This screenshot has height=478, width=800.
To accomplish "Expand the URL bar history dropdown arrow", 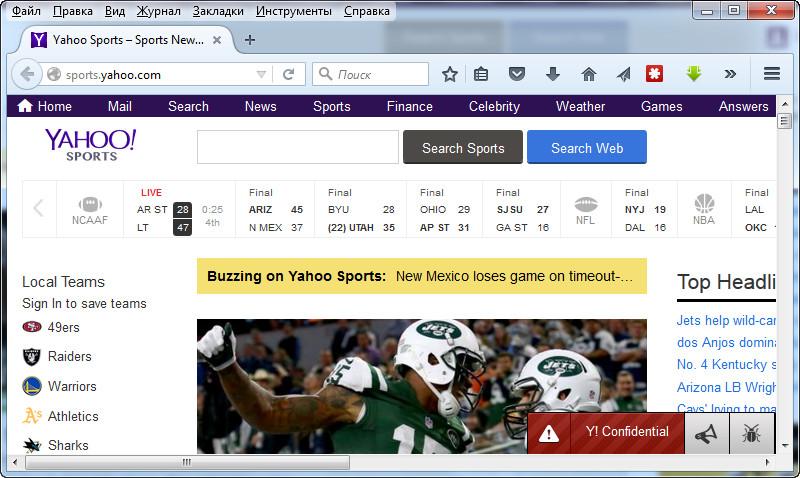I will click(261, 74).
